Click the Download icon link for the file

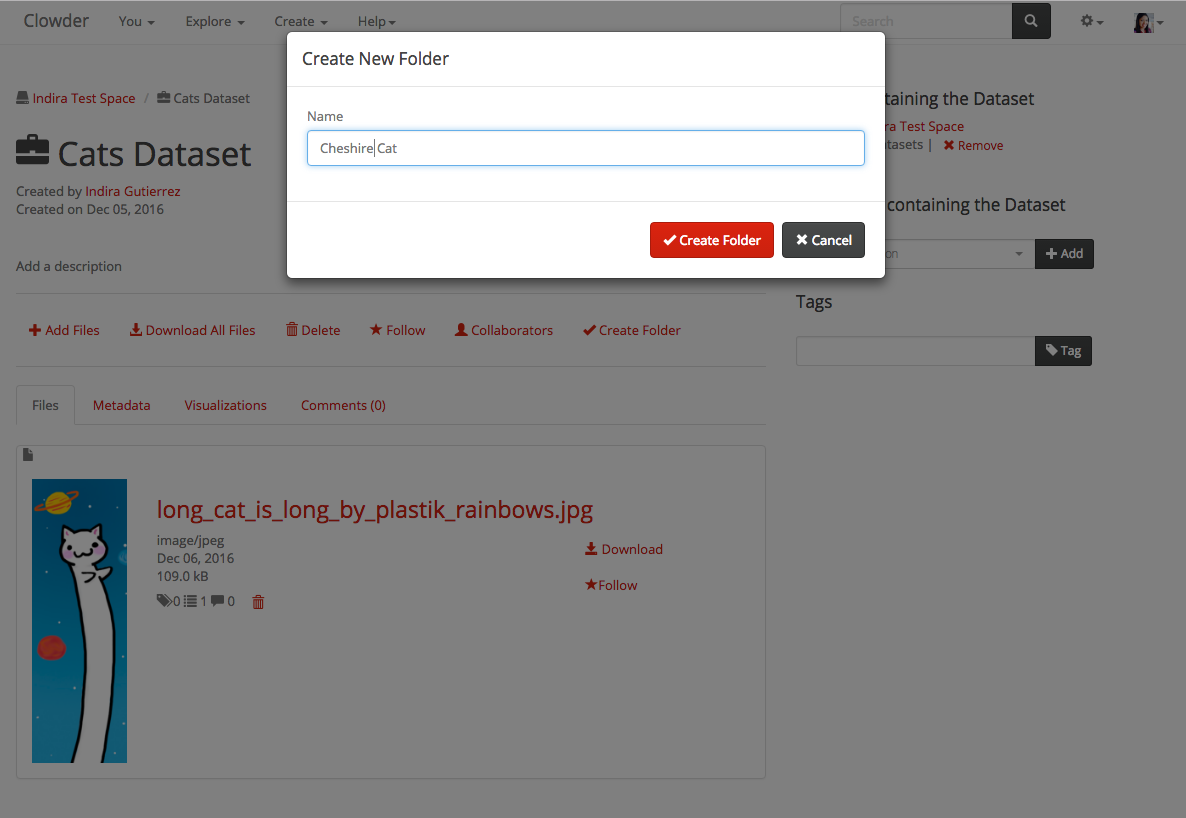click(x=624, y=549)
